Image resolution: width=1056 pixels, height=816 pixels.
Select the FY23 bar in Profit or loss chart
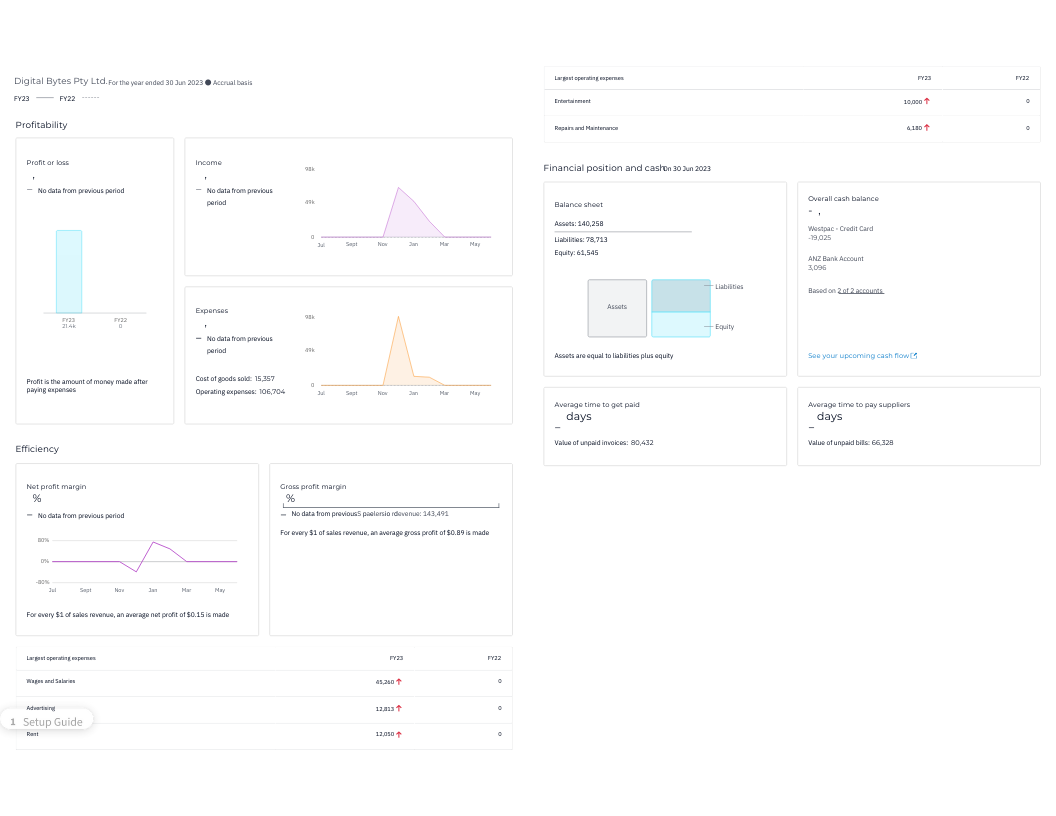(x=69, y=272)
